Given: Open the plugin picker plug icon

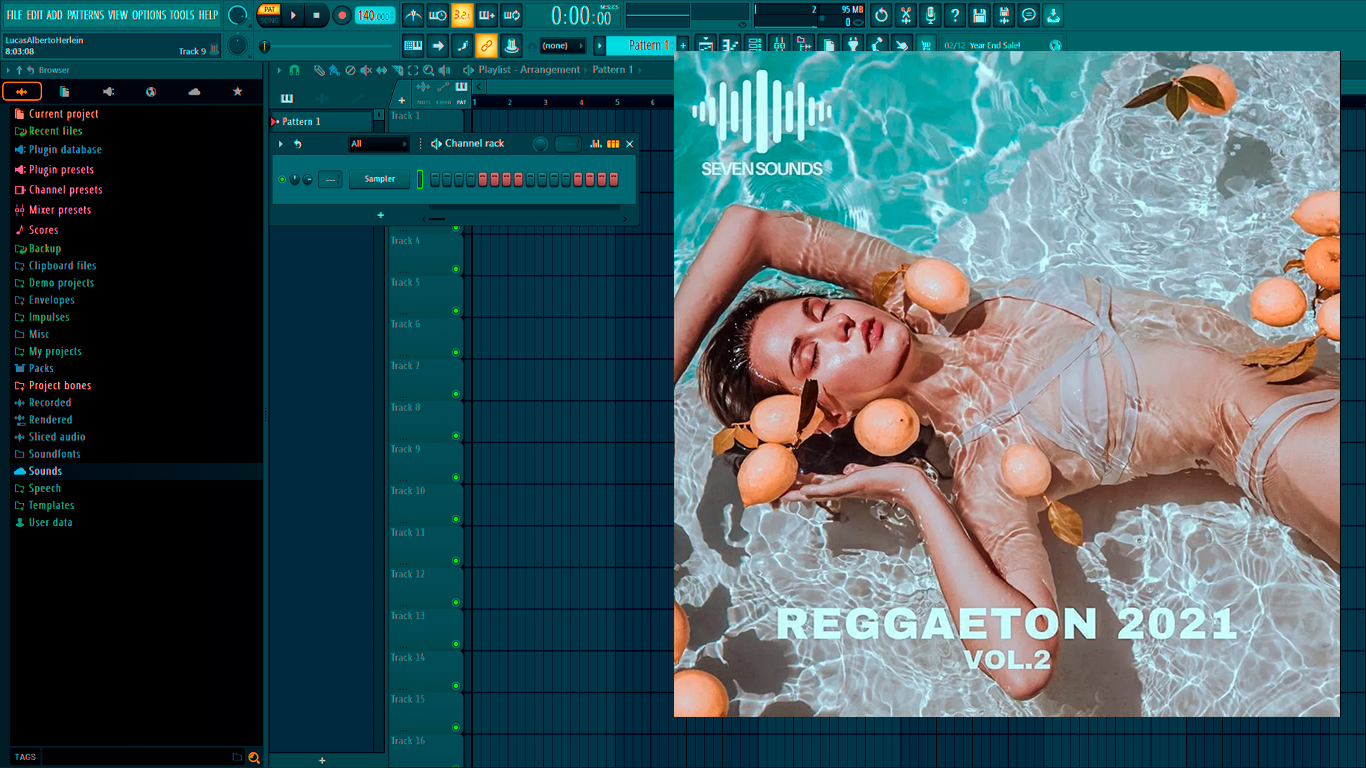Looking at the screenshot, I should (853, 45).
